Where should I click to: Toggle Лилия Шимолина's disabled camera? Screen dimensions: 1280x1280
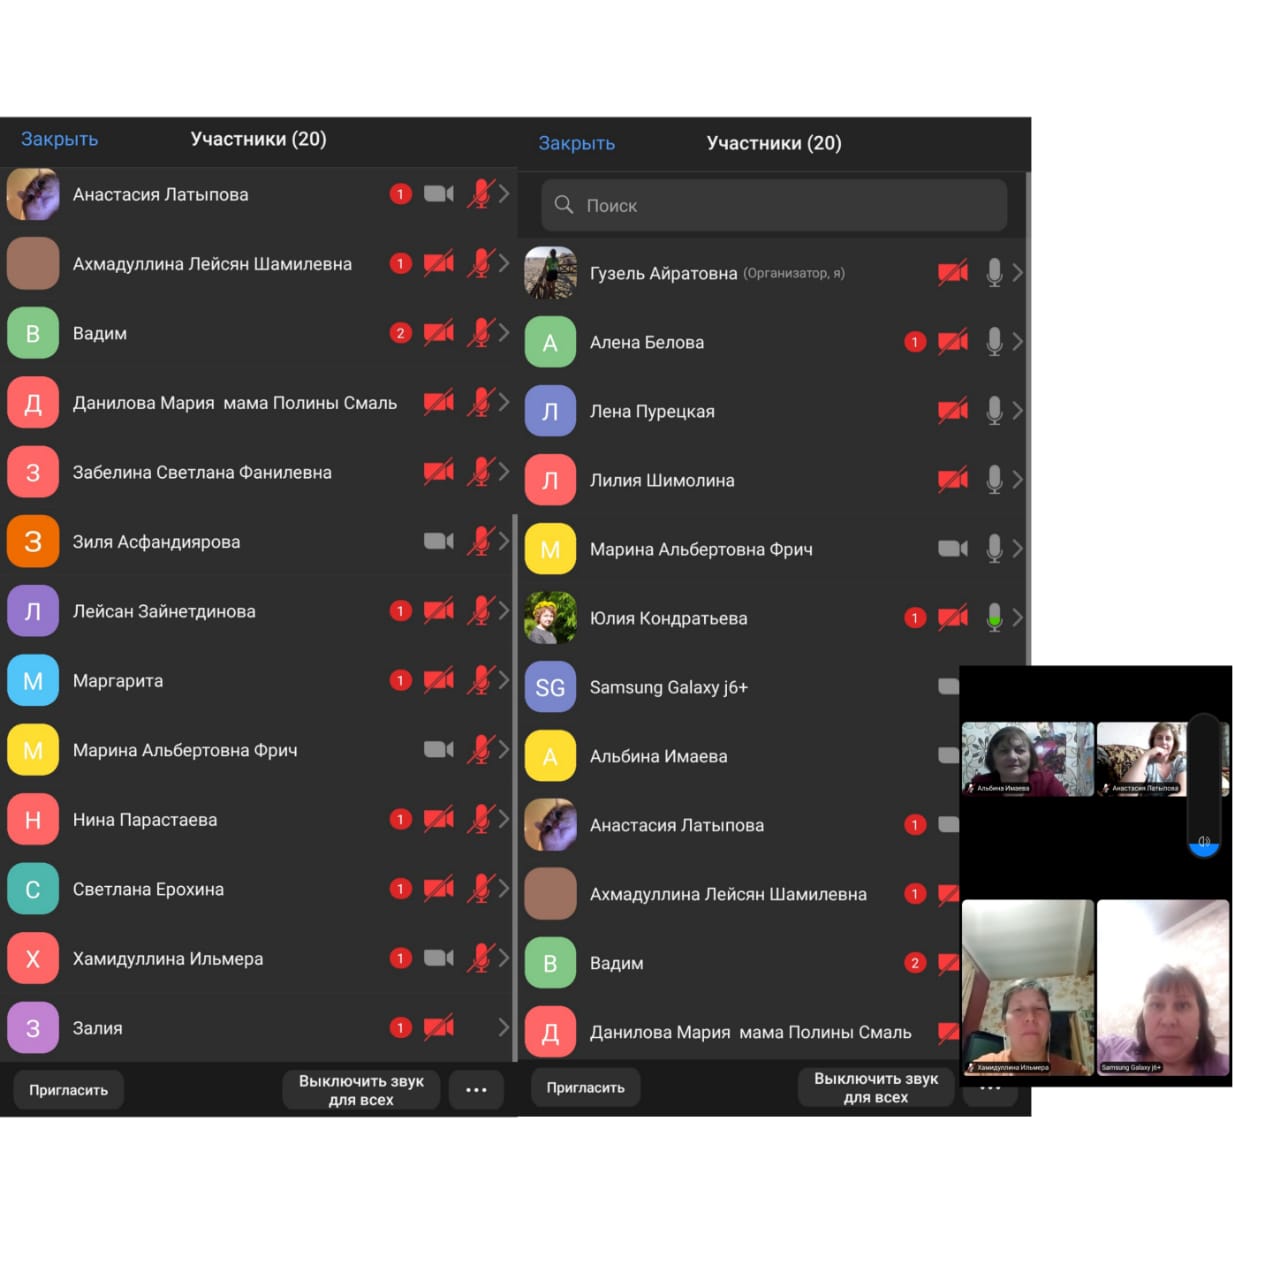pos(952,480)
